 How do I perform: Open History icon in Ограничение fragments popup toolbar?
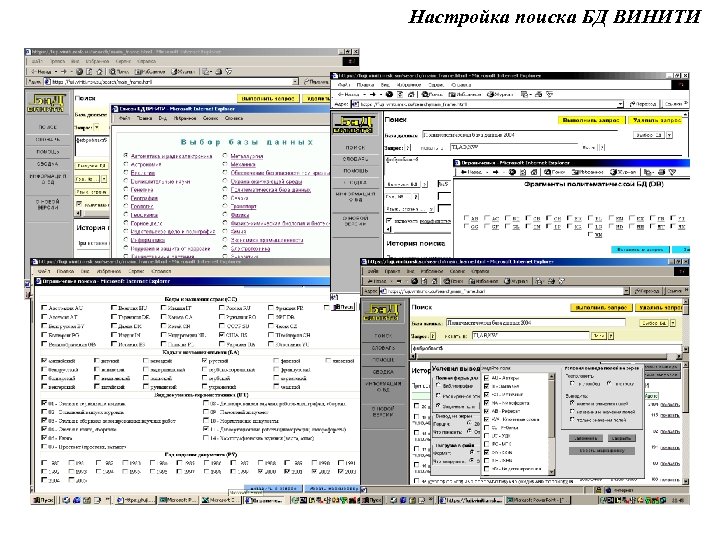[x=622, y=172]
